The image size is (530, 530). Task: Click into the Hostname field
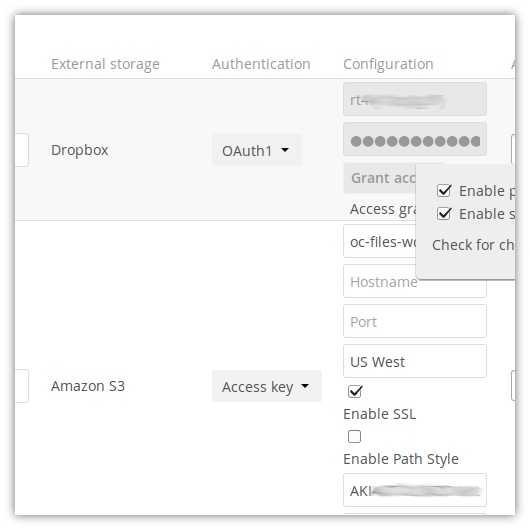[x=415, y=281]
